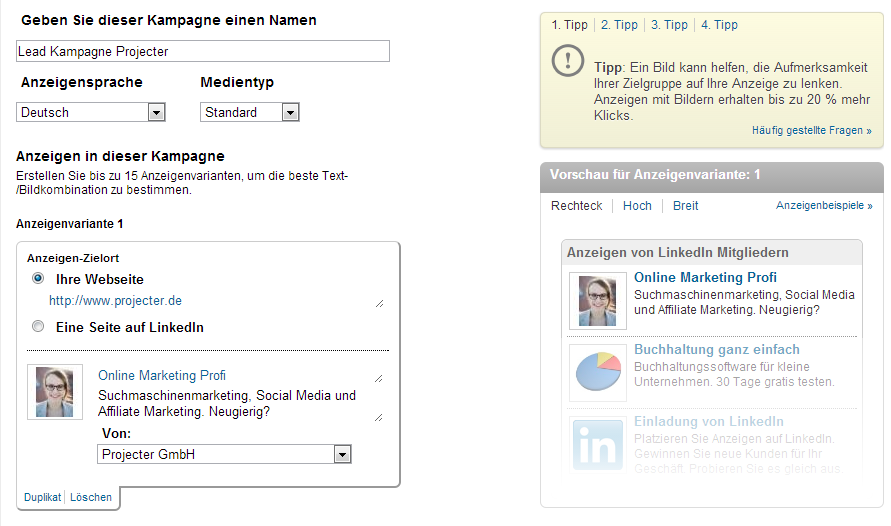891x526 pixels.
Task: Open the Von: Projecter GmbH dropdown
Action: point(224,454)
